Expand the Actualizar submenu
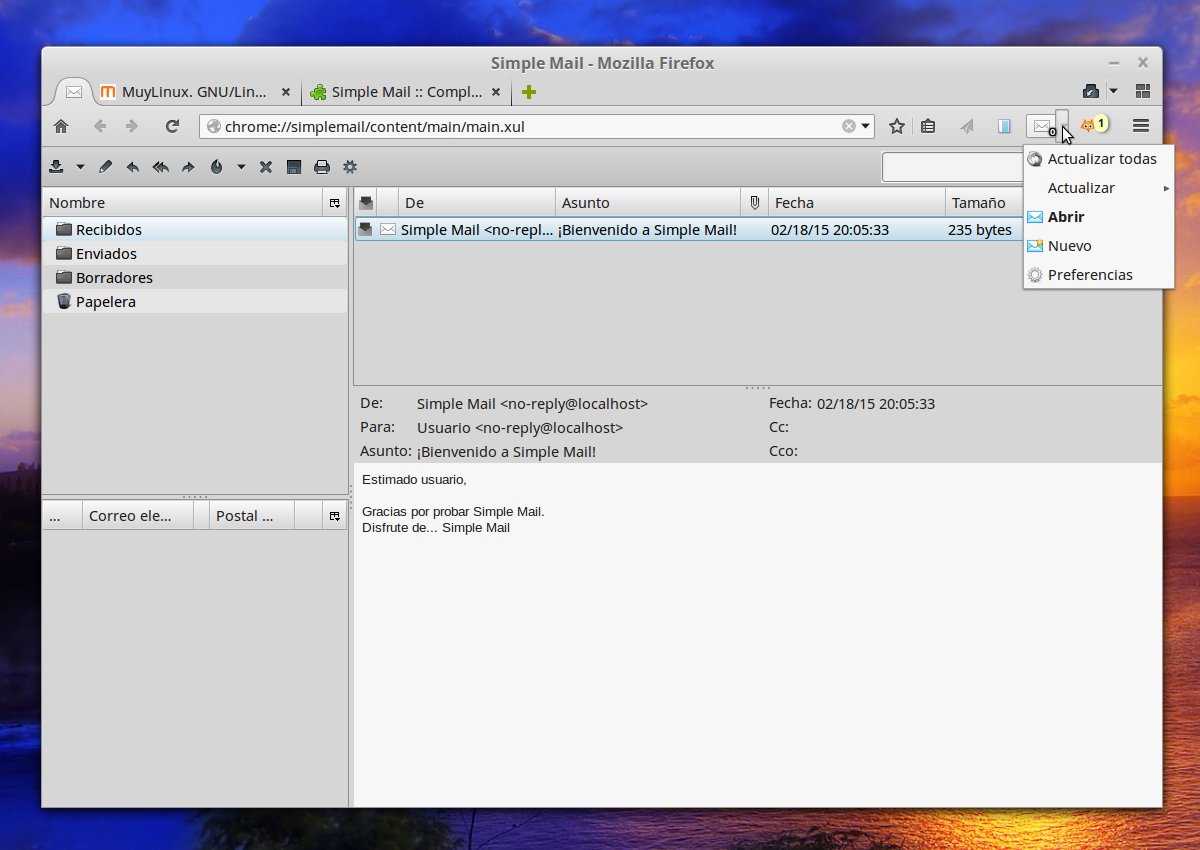The width and height of the screenshot is (1200, 850). pos(1098,188)
